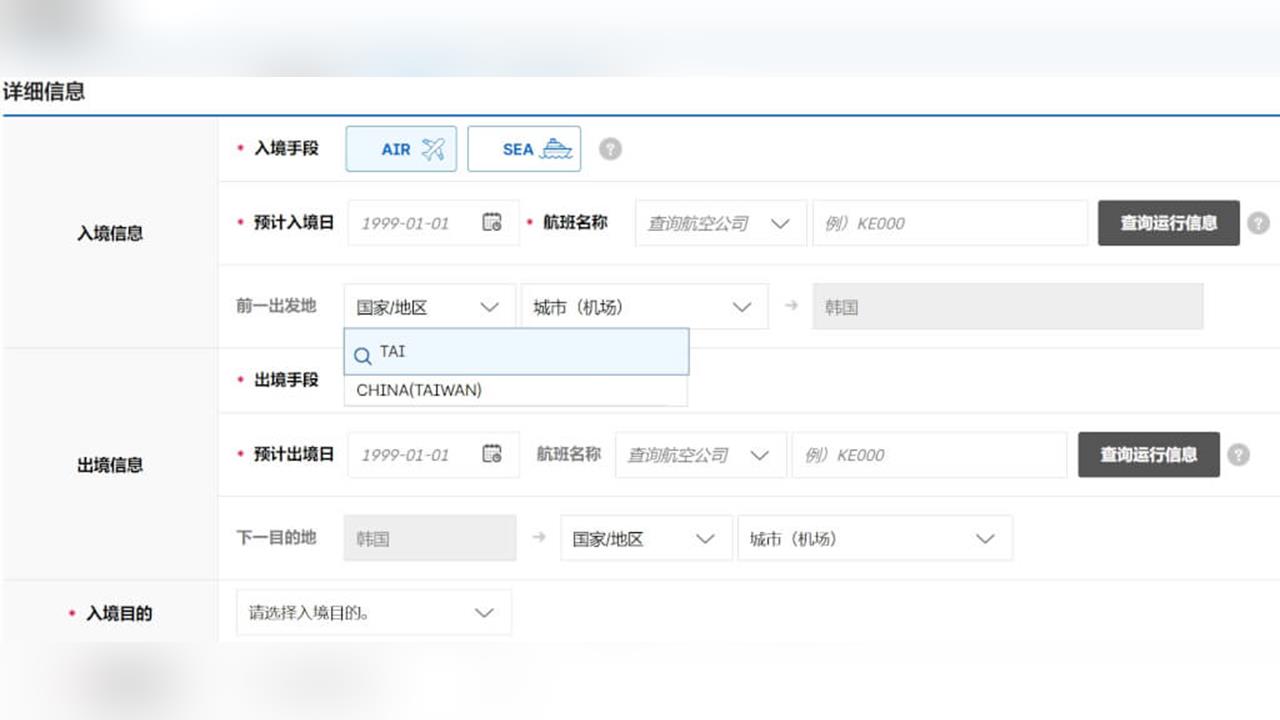Click the entry 查询运行信息 button
This screenshot has height=720, width=1280.
1168,222
